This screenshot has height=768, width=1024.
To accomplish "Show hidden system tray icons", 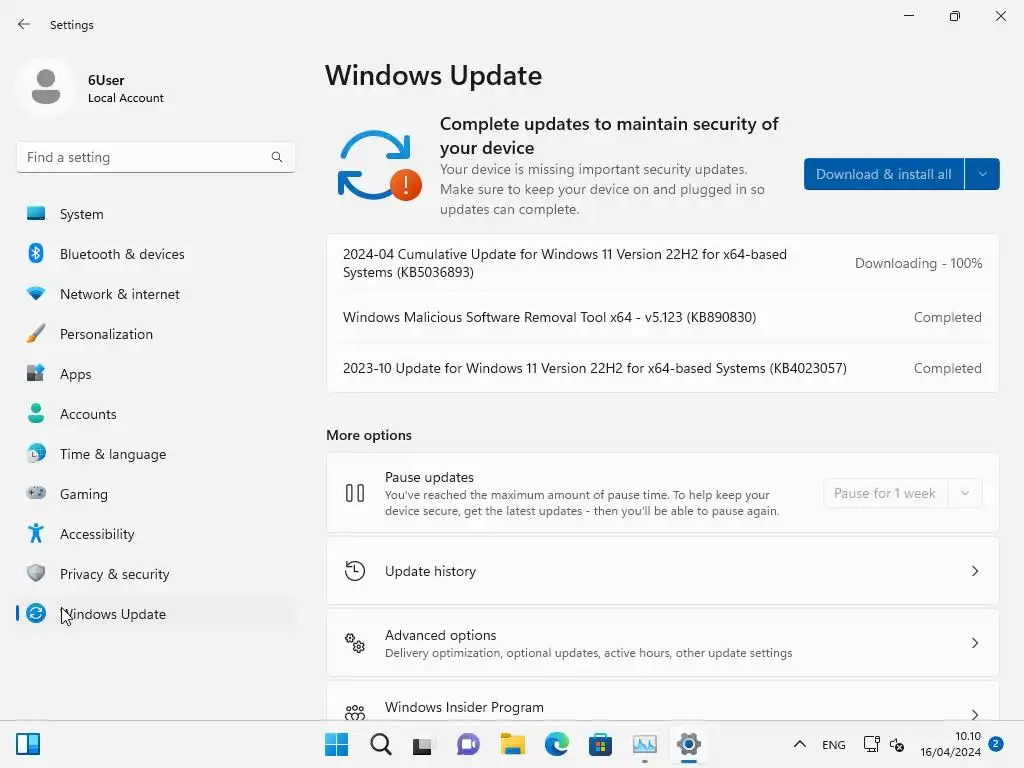I will (800, 744).
